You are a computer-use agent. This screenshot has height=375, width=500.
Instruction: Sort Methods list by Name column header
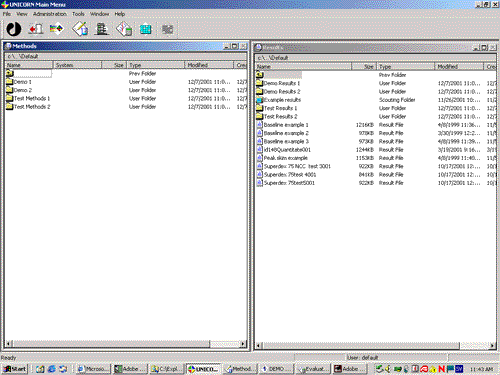(29, 65)
